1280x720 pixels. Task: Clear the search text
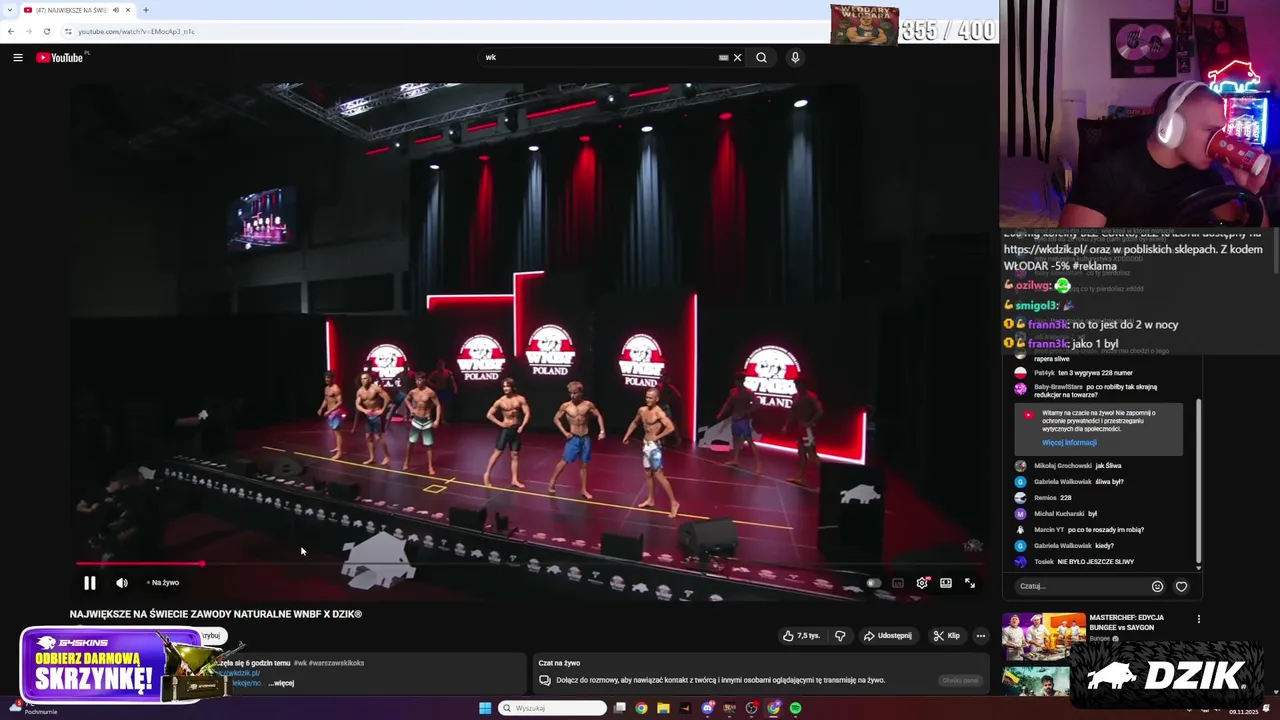[738, 58]
